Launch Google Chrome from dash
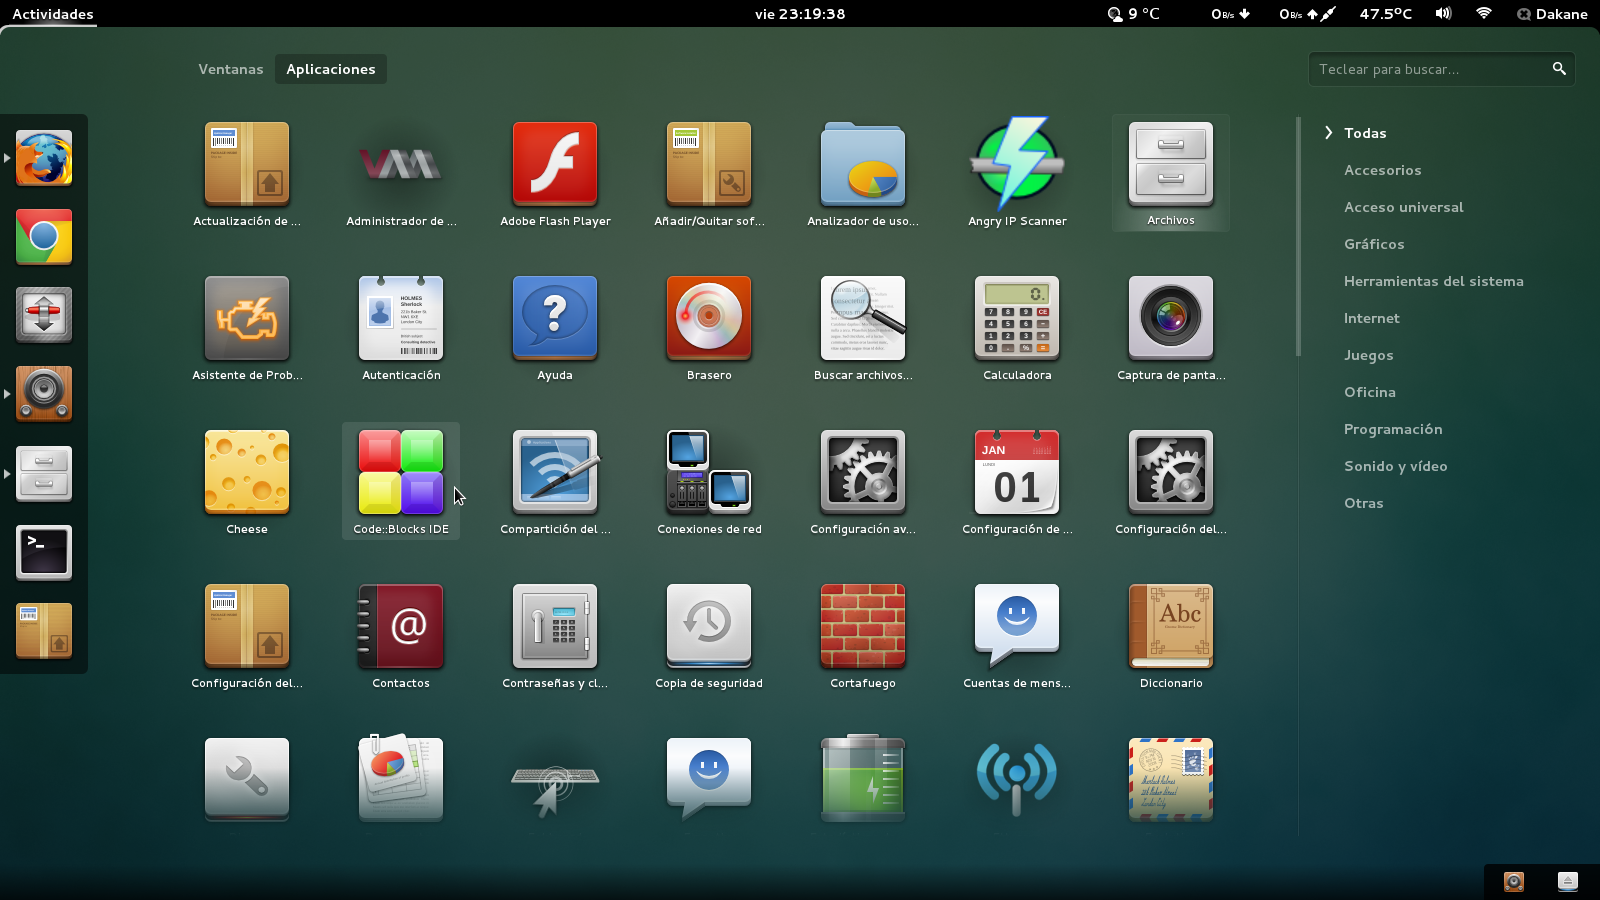 [x=44, y=237]
